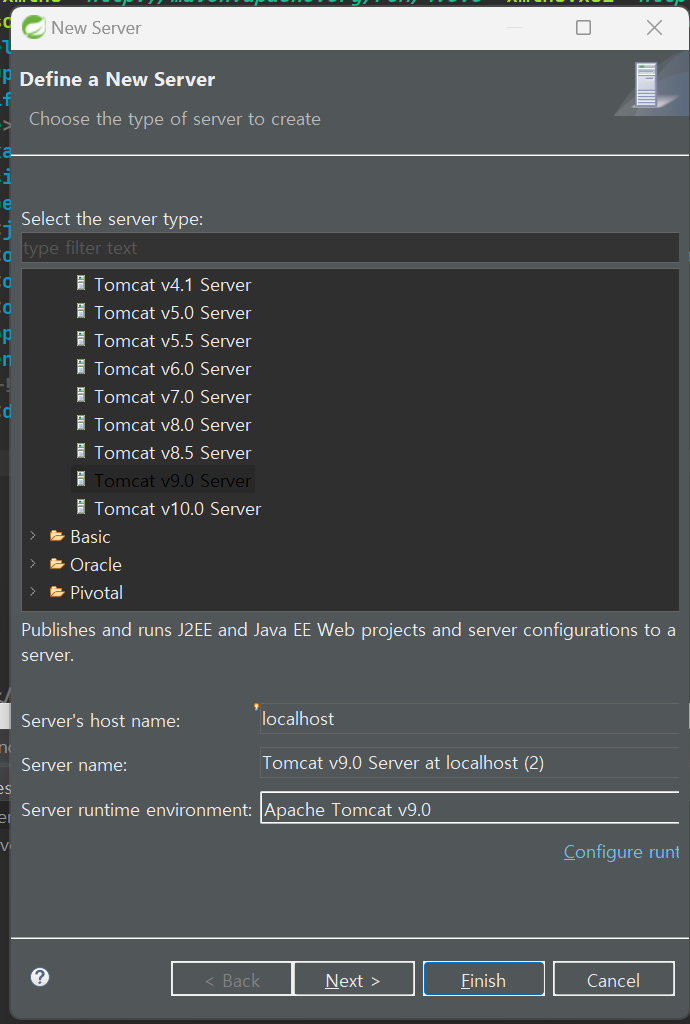Select the text 'Tomcat v9.0 Server'
Screen dimensions: 690x1024
click(x=172, y=481)
